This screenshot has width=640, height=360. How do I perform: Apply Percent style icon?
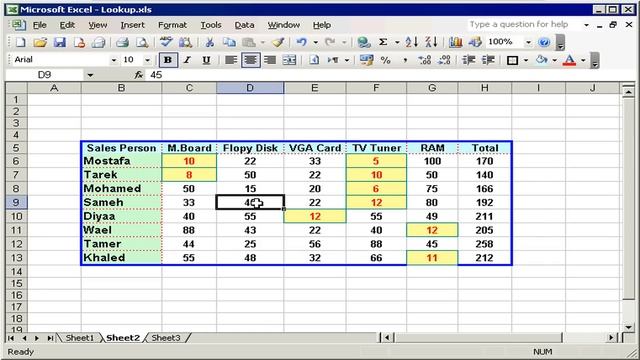pos(385,60)
